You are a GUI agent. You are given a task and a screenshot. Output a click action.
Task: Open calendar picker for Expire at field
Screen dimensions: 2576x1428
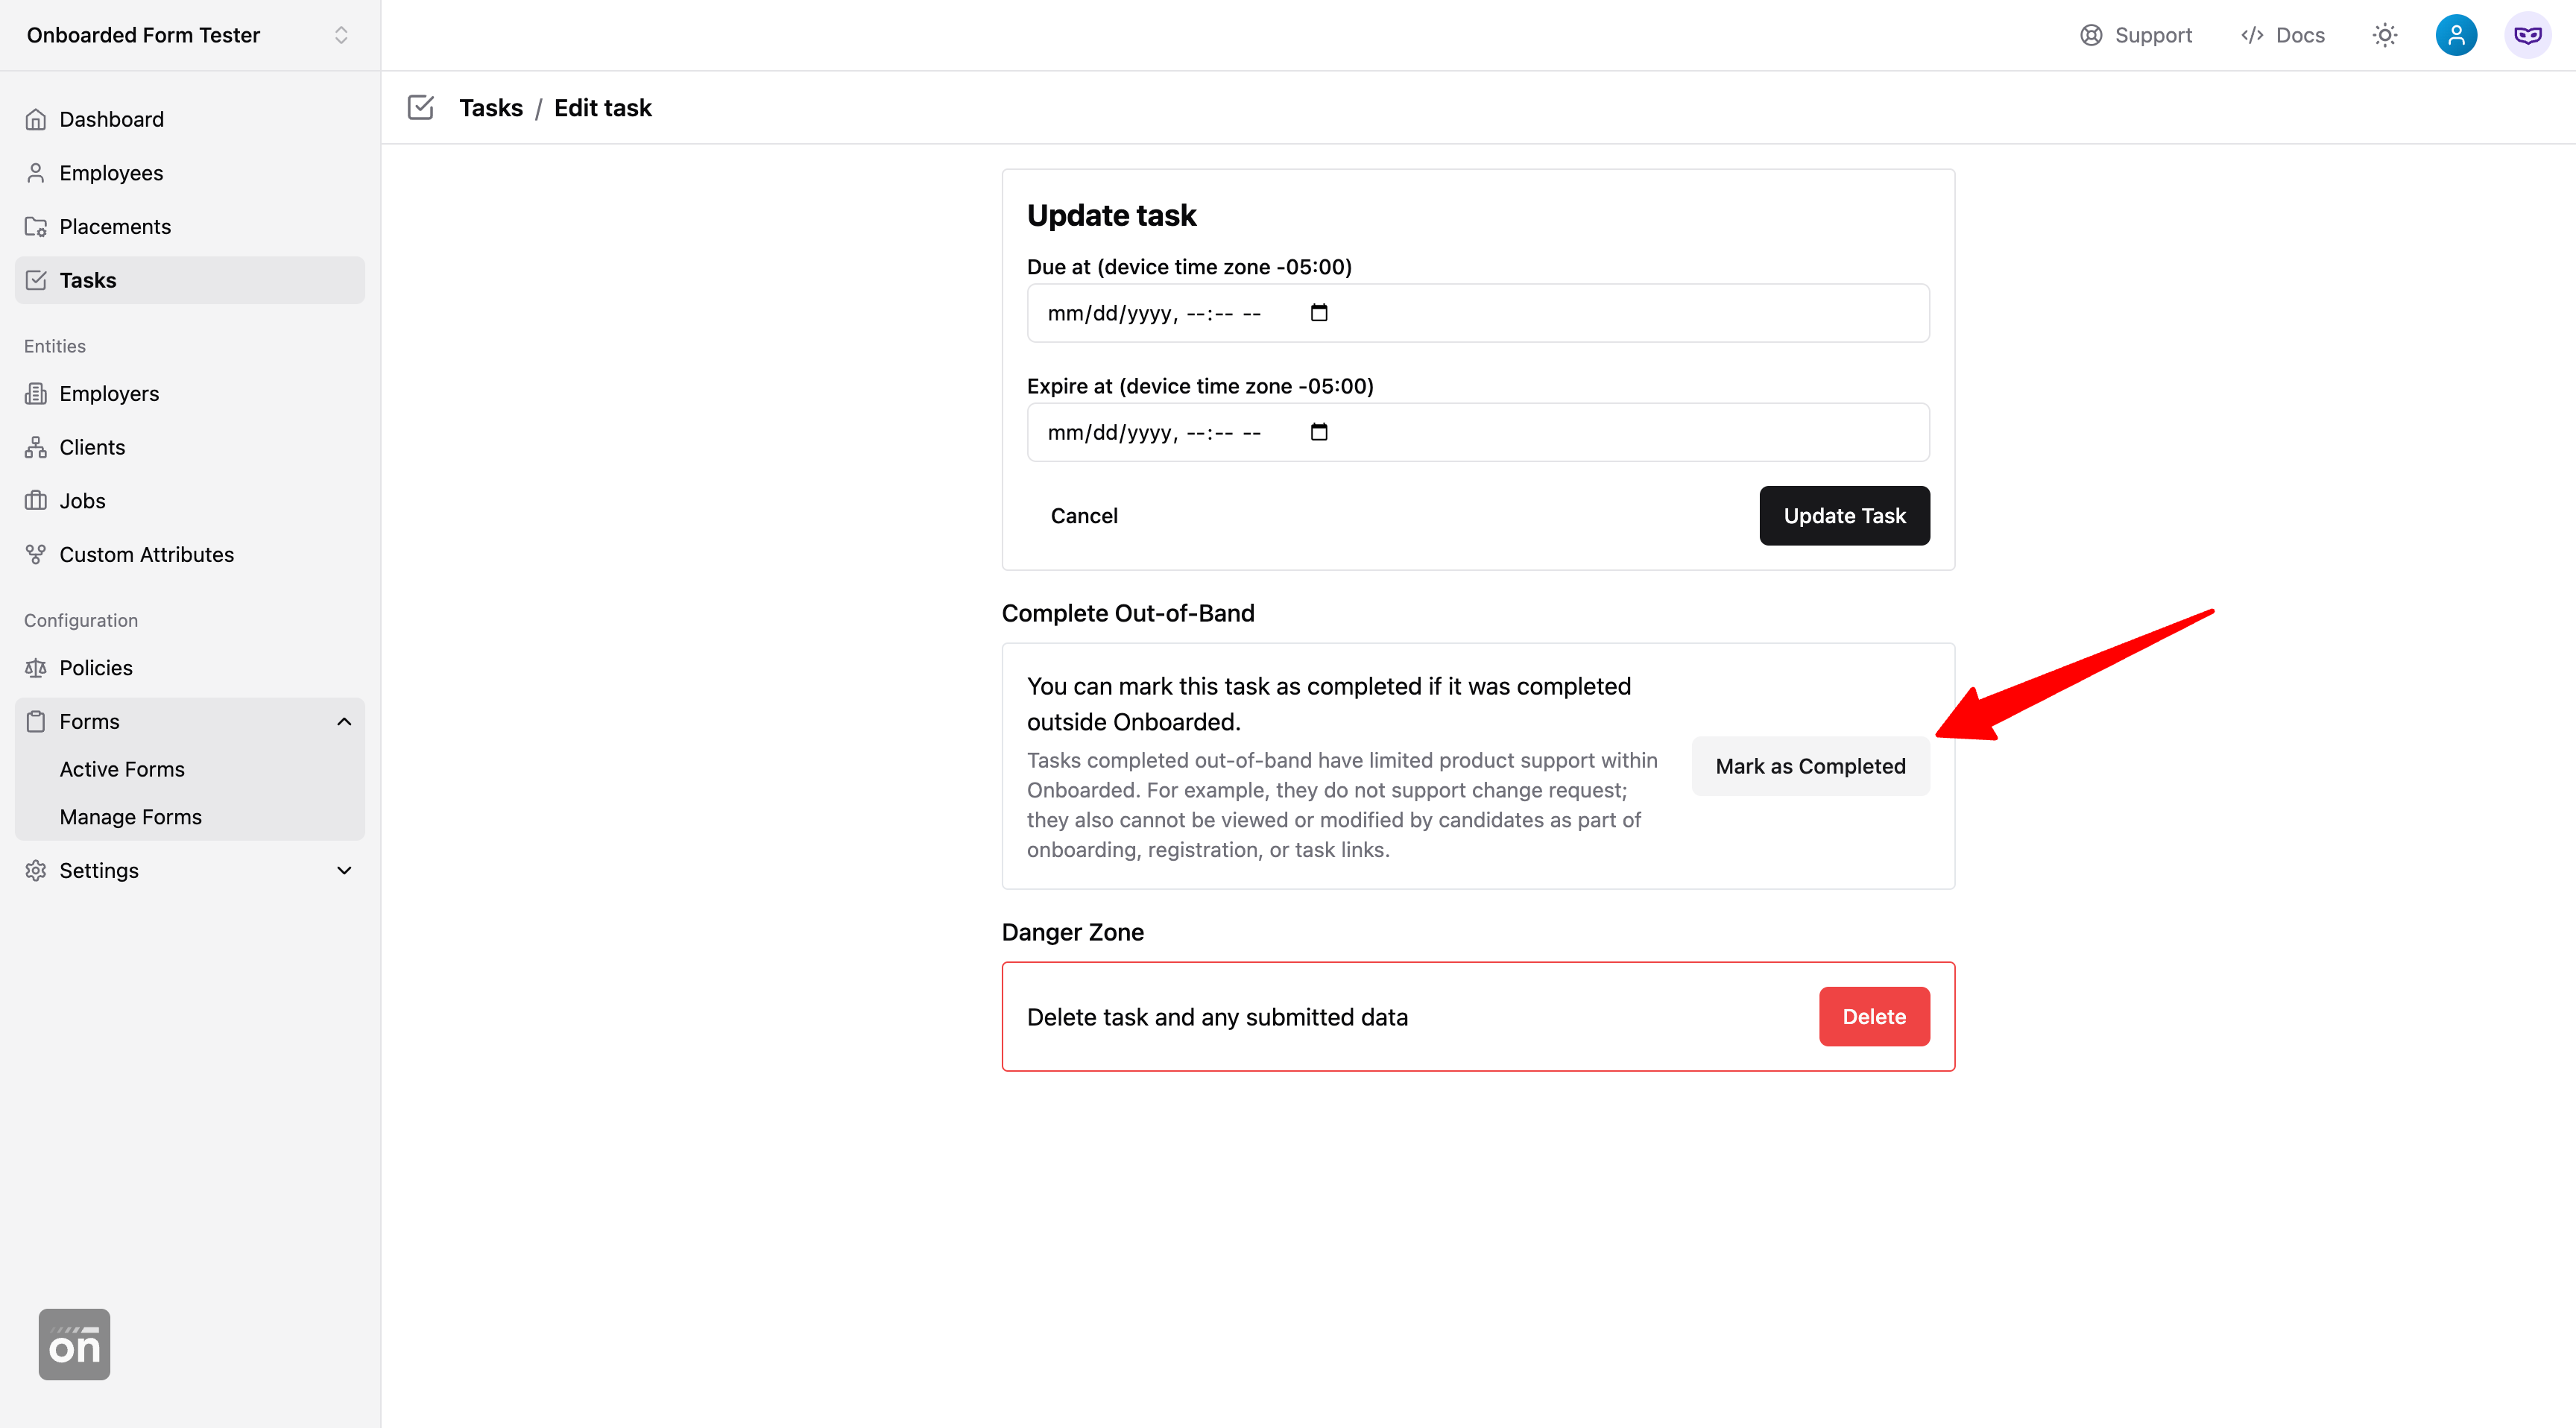click(1319, 432)
